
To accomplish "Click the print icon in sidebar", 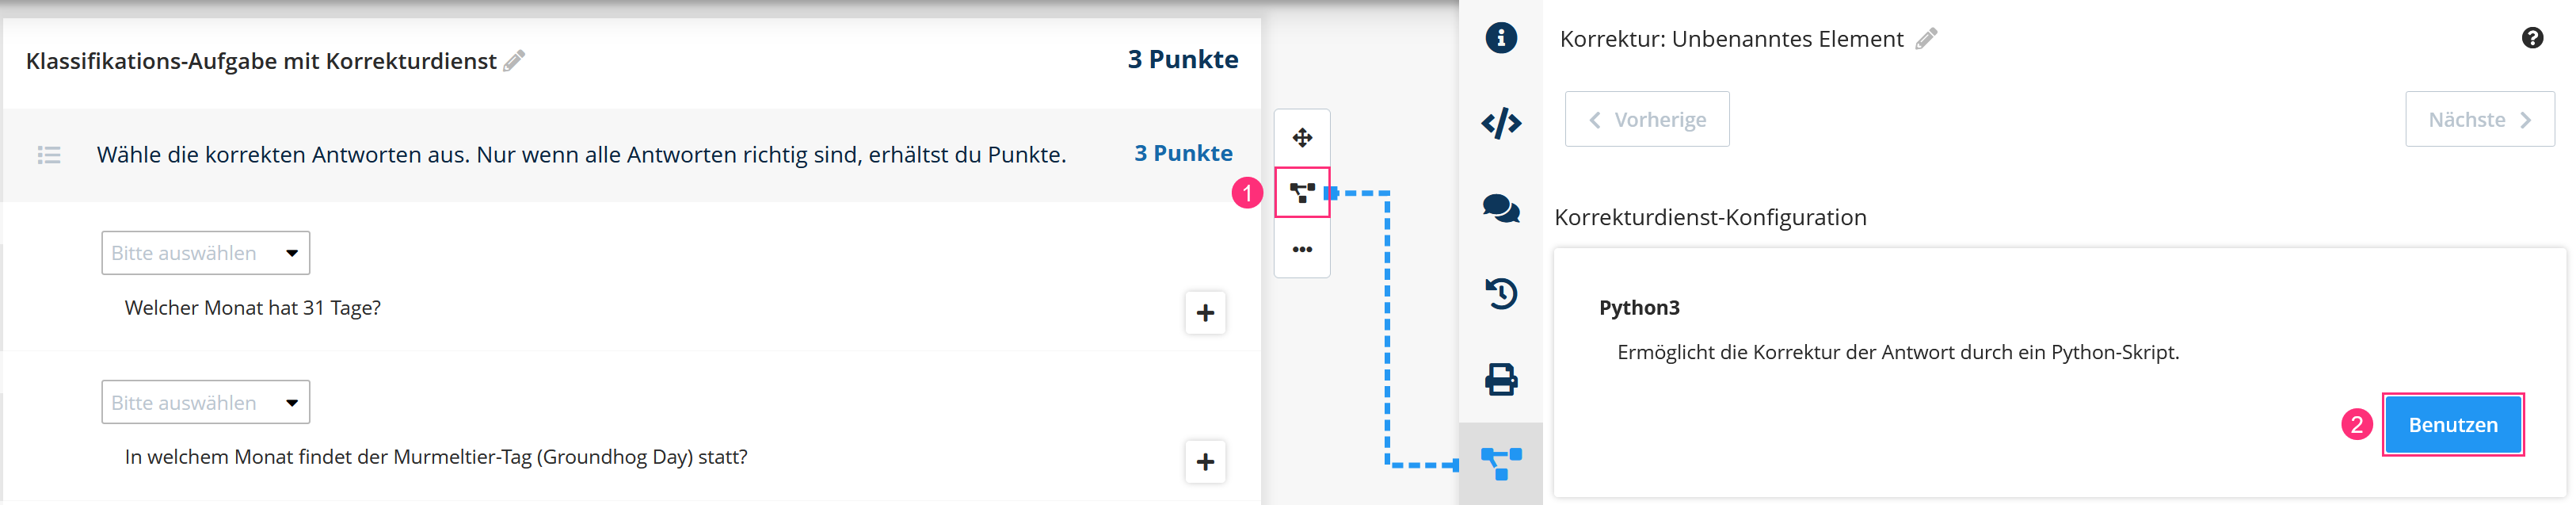I will click(x=1500, y=380).
